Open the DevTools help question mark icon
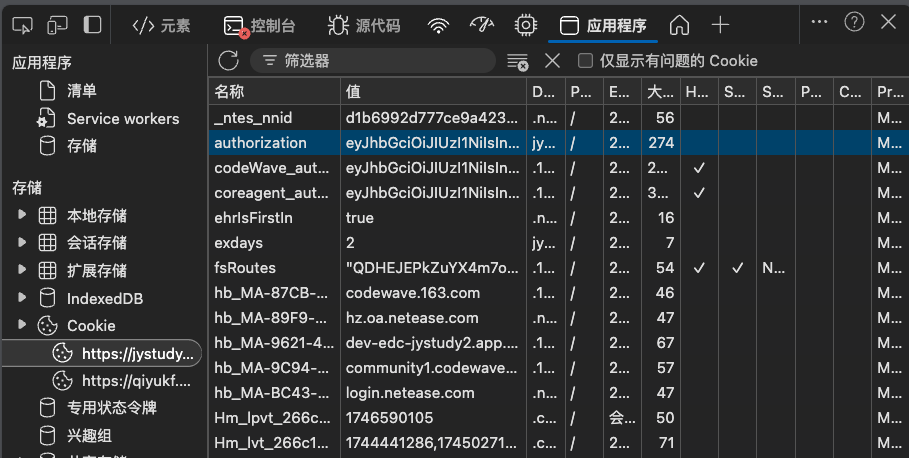Viewport: 909px width, 458px height. point(854,21)
